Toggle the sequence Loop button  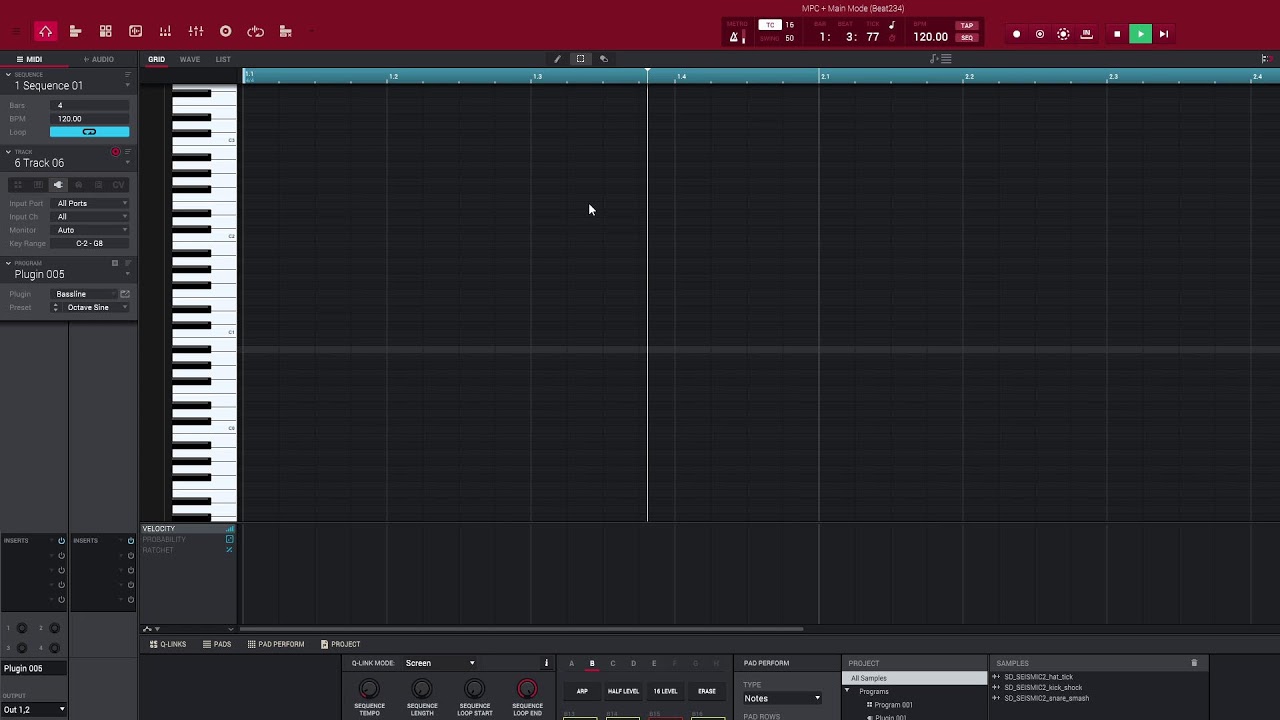click(x=89, y=132)
